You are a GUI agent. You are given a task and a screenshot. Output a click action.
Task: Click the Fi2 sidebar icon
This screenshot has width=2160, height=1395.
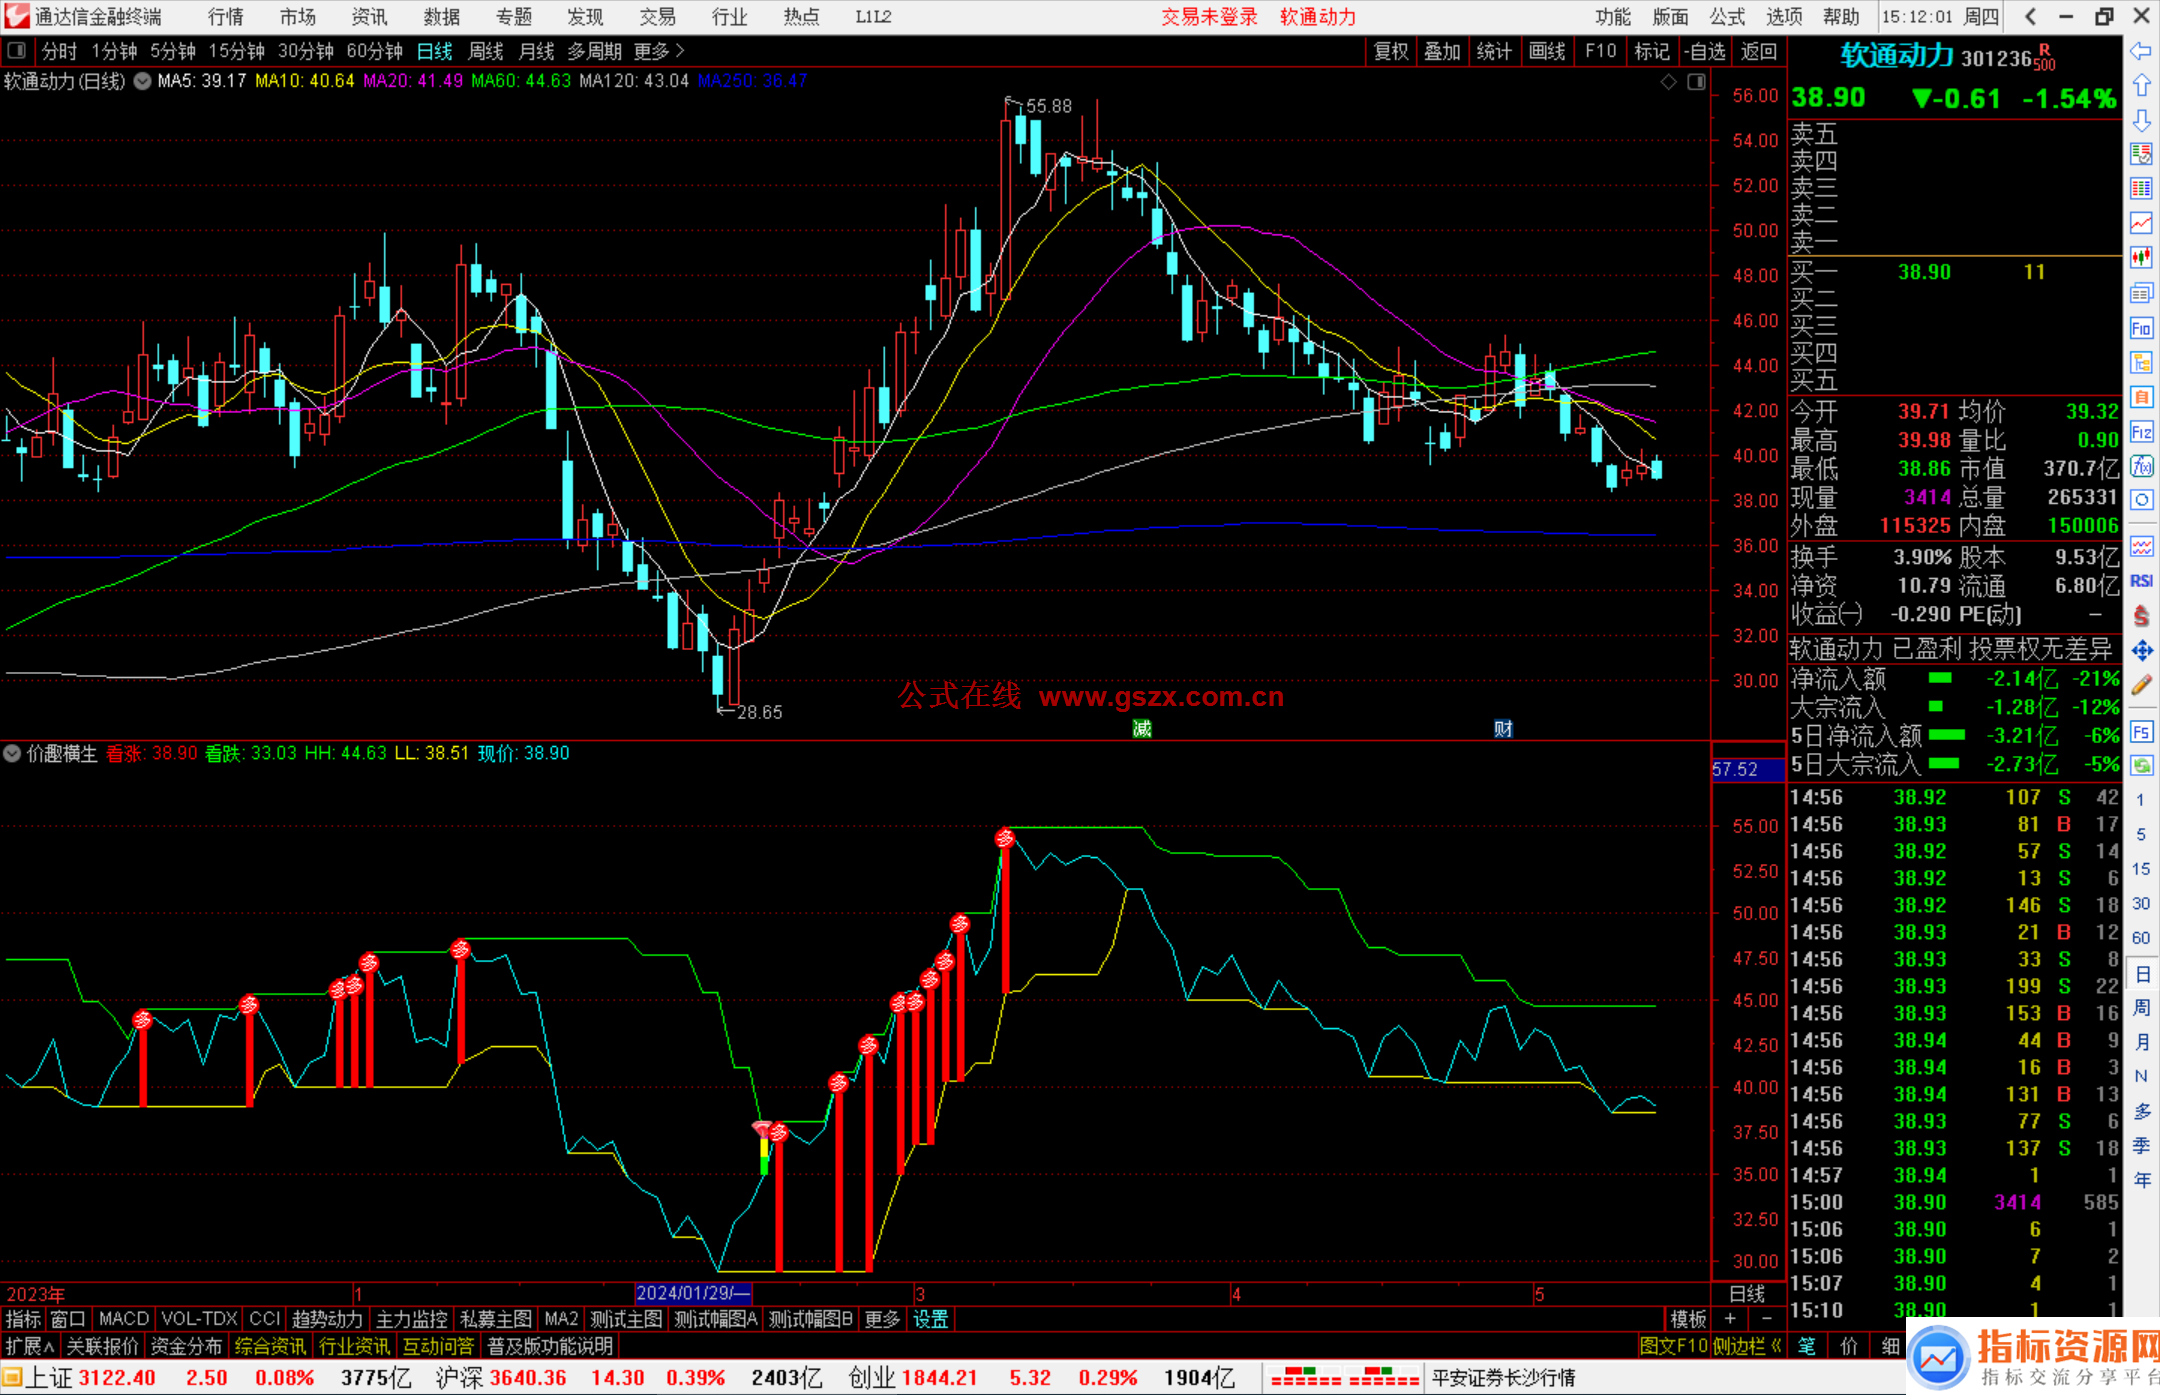(x=2141, y=432)
